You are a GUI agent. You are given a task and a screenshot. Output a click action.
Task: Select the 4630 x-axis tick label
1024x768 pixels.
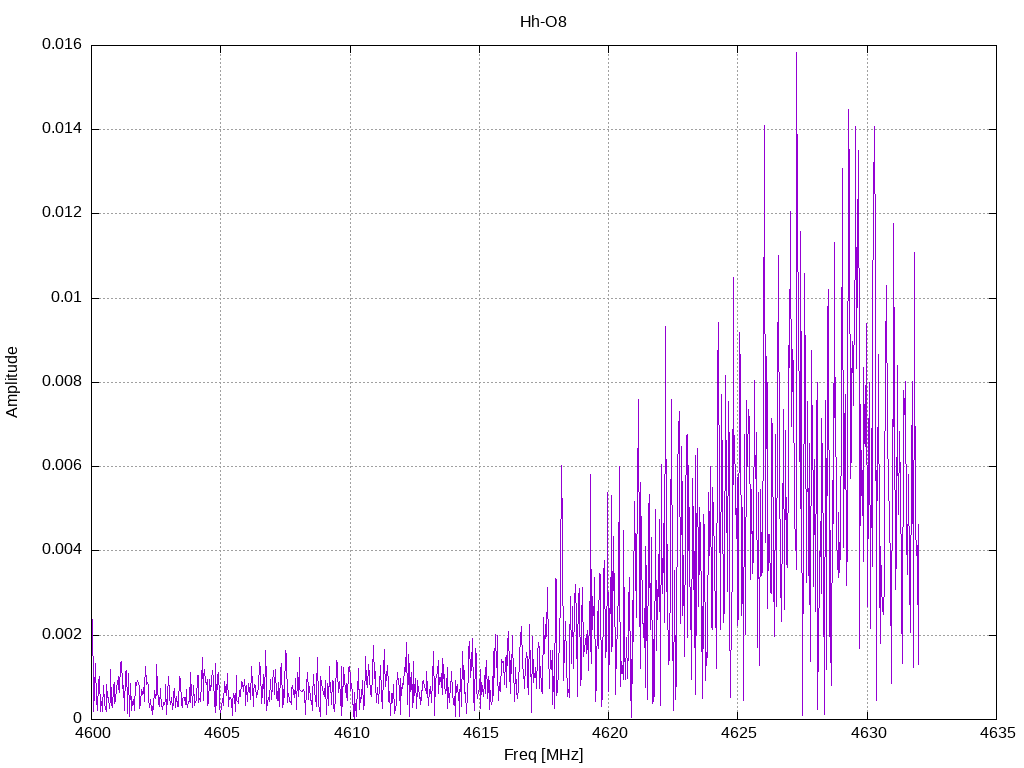[x=867, y=733]
